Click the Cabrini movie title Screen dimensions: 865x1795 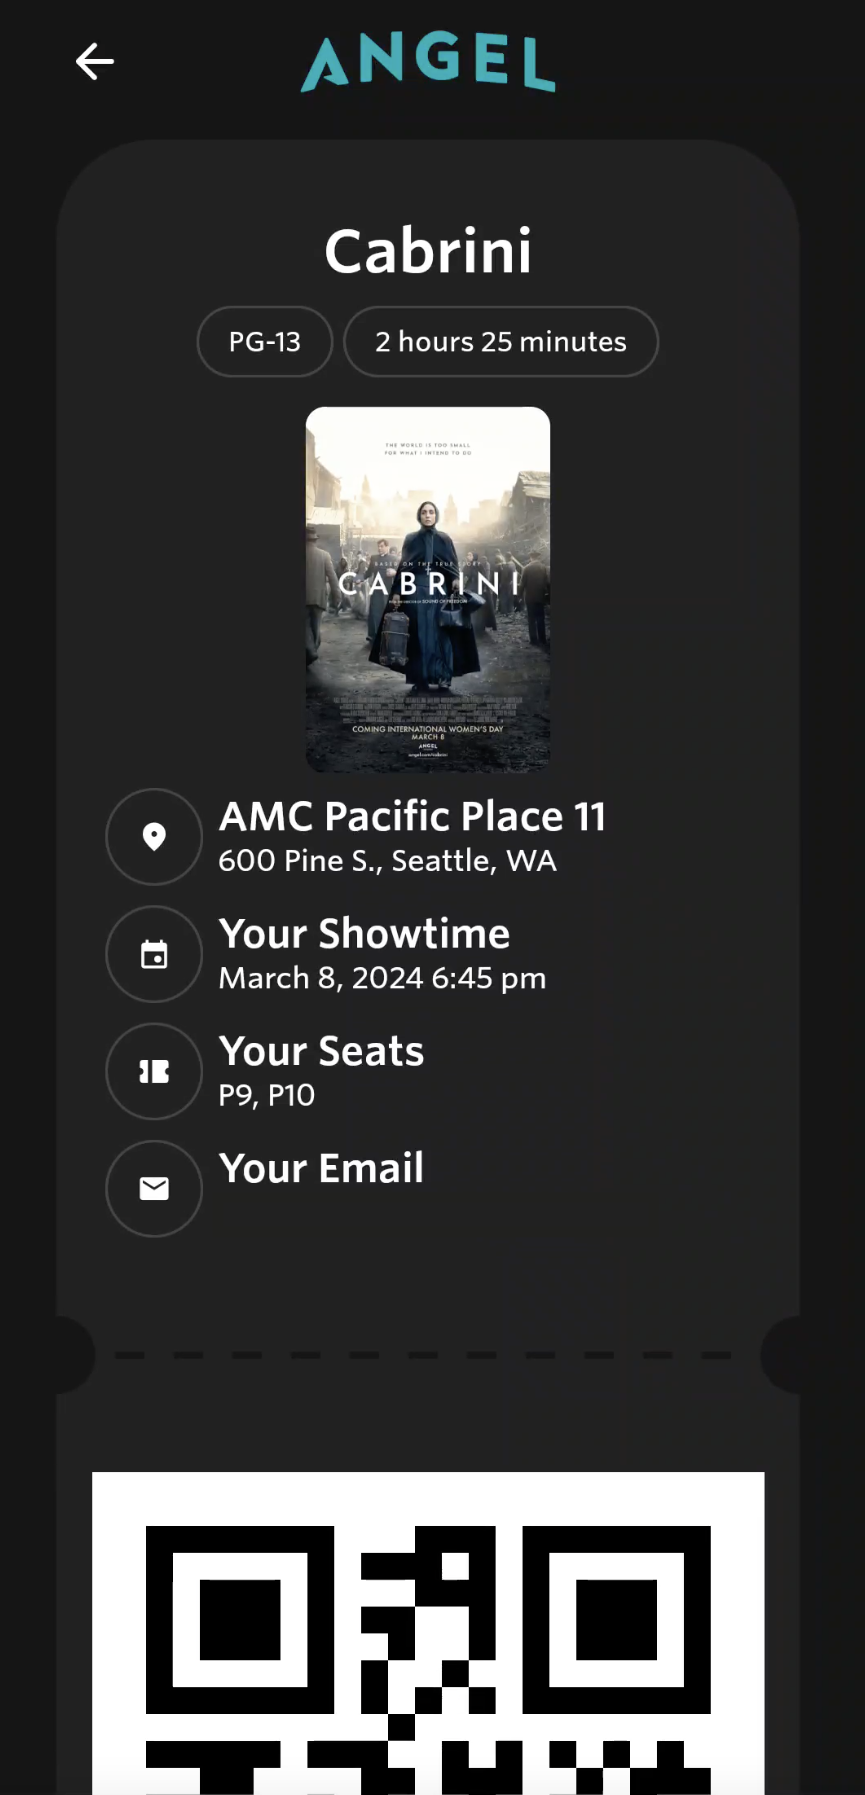click(x=428, y=250)
